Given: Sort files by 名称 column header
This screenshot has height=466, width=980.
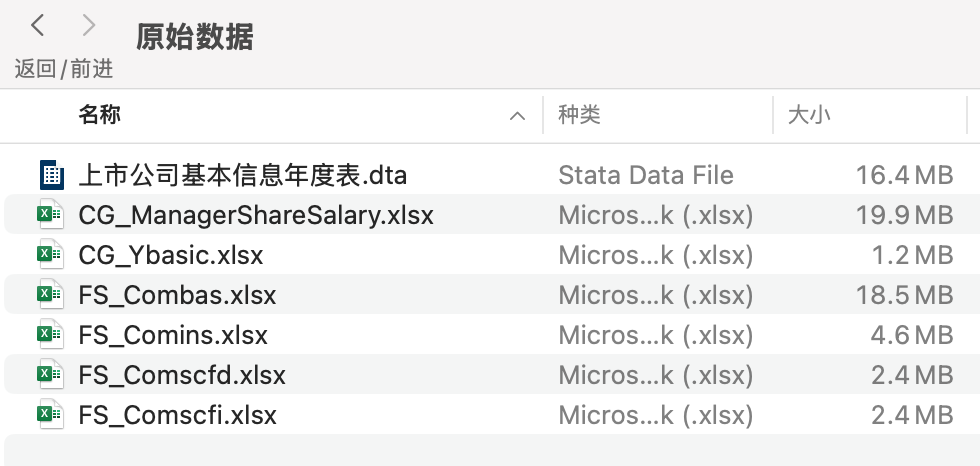Looking at the screenshot, I should [x=100, y=115].
